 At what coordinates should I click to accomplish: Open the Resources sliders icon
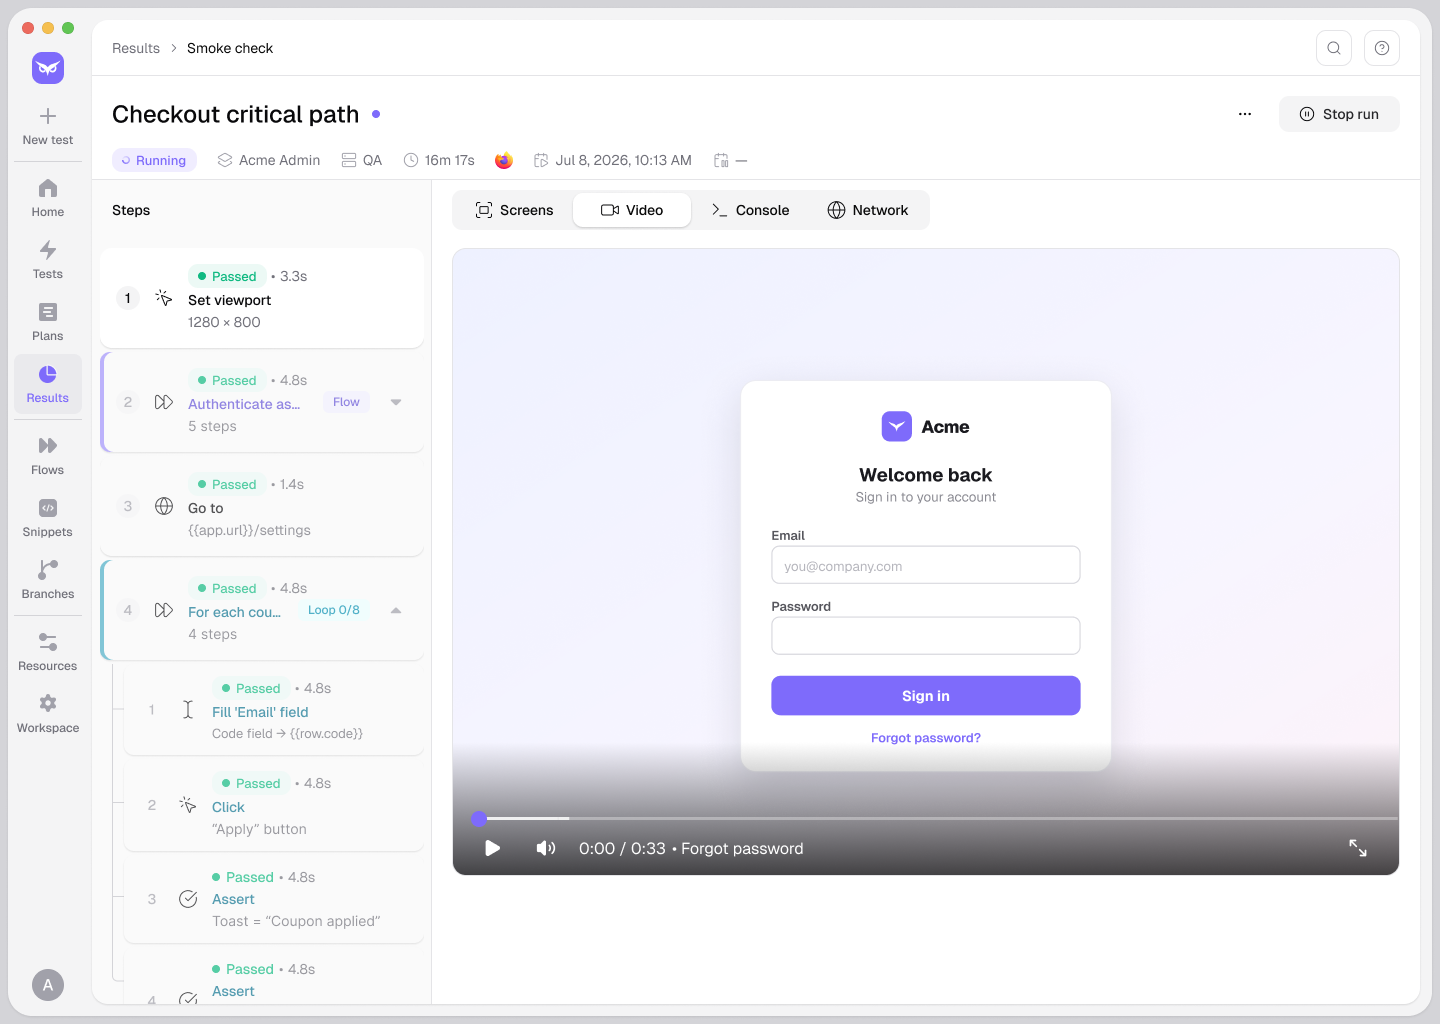(48, 642)
